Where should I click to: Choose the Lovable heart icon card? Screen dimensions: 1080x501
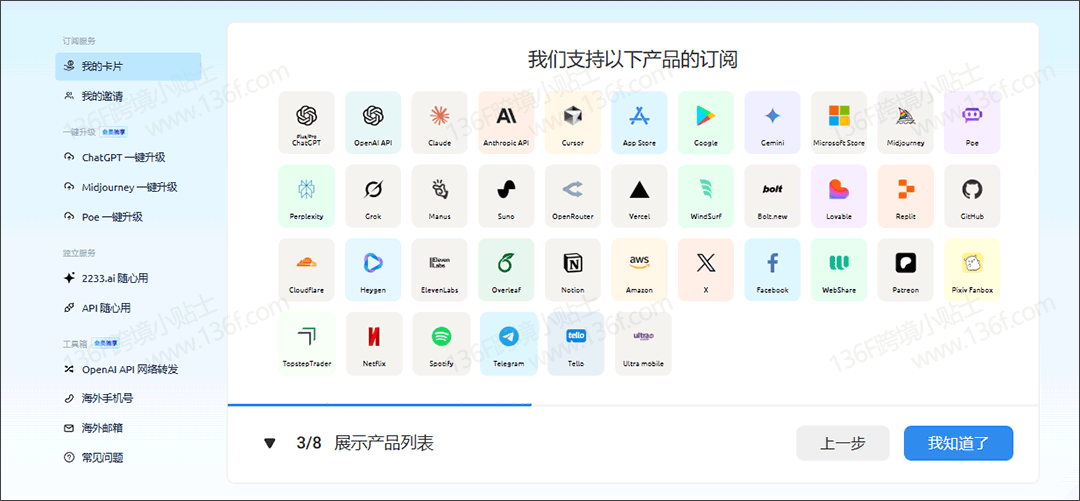point(839,196)
